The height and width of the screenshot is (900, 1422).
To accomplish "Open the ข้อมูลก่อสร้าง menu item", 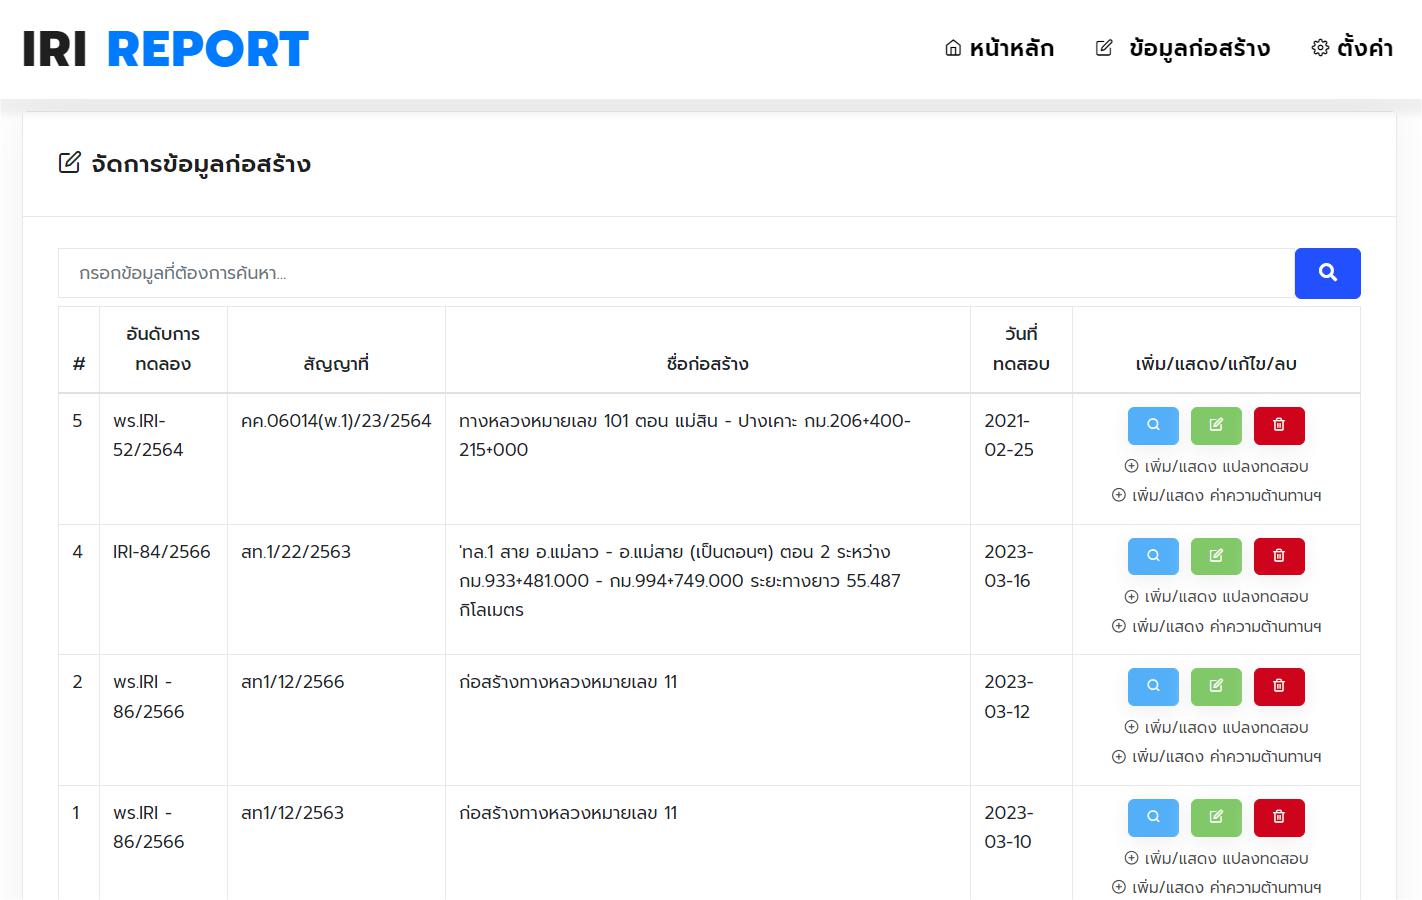I will [x=1183, y=48].
